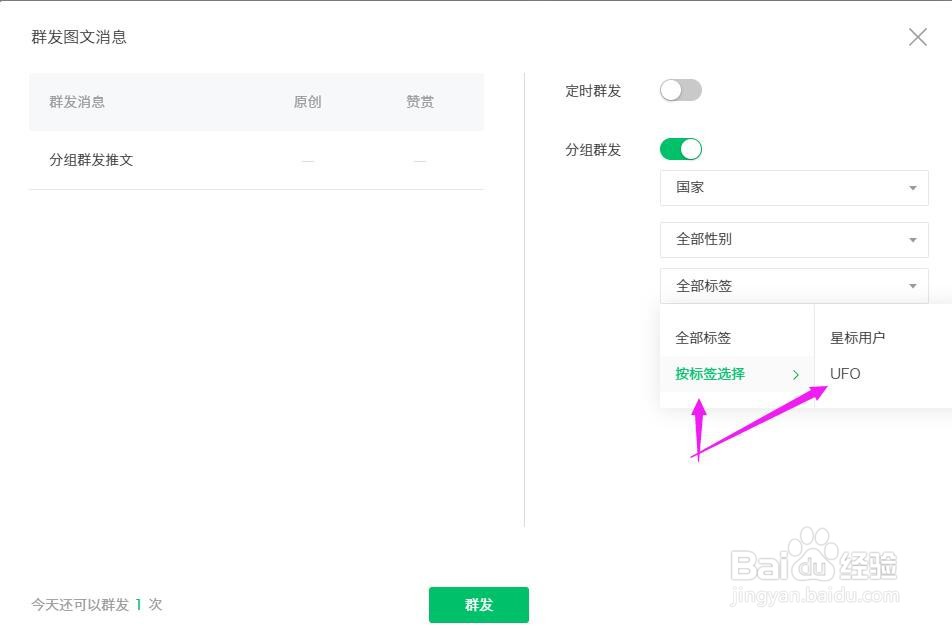Click the 群发消息 column header
This screenshot has width=952, height=629.
pyautogui.click(x=77, y=102)
